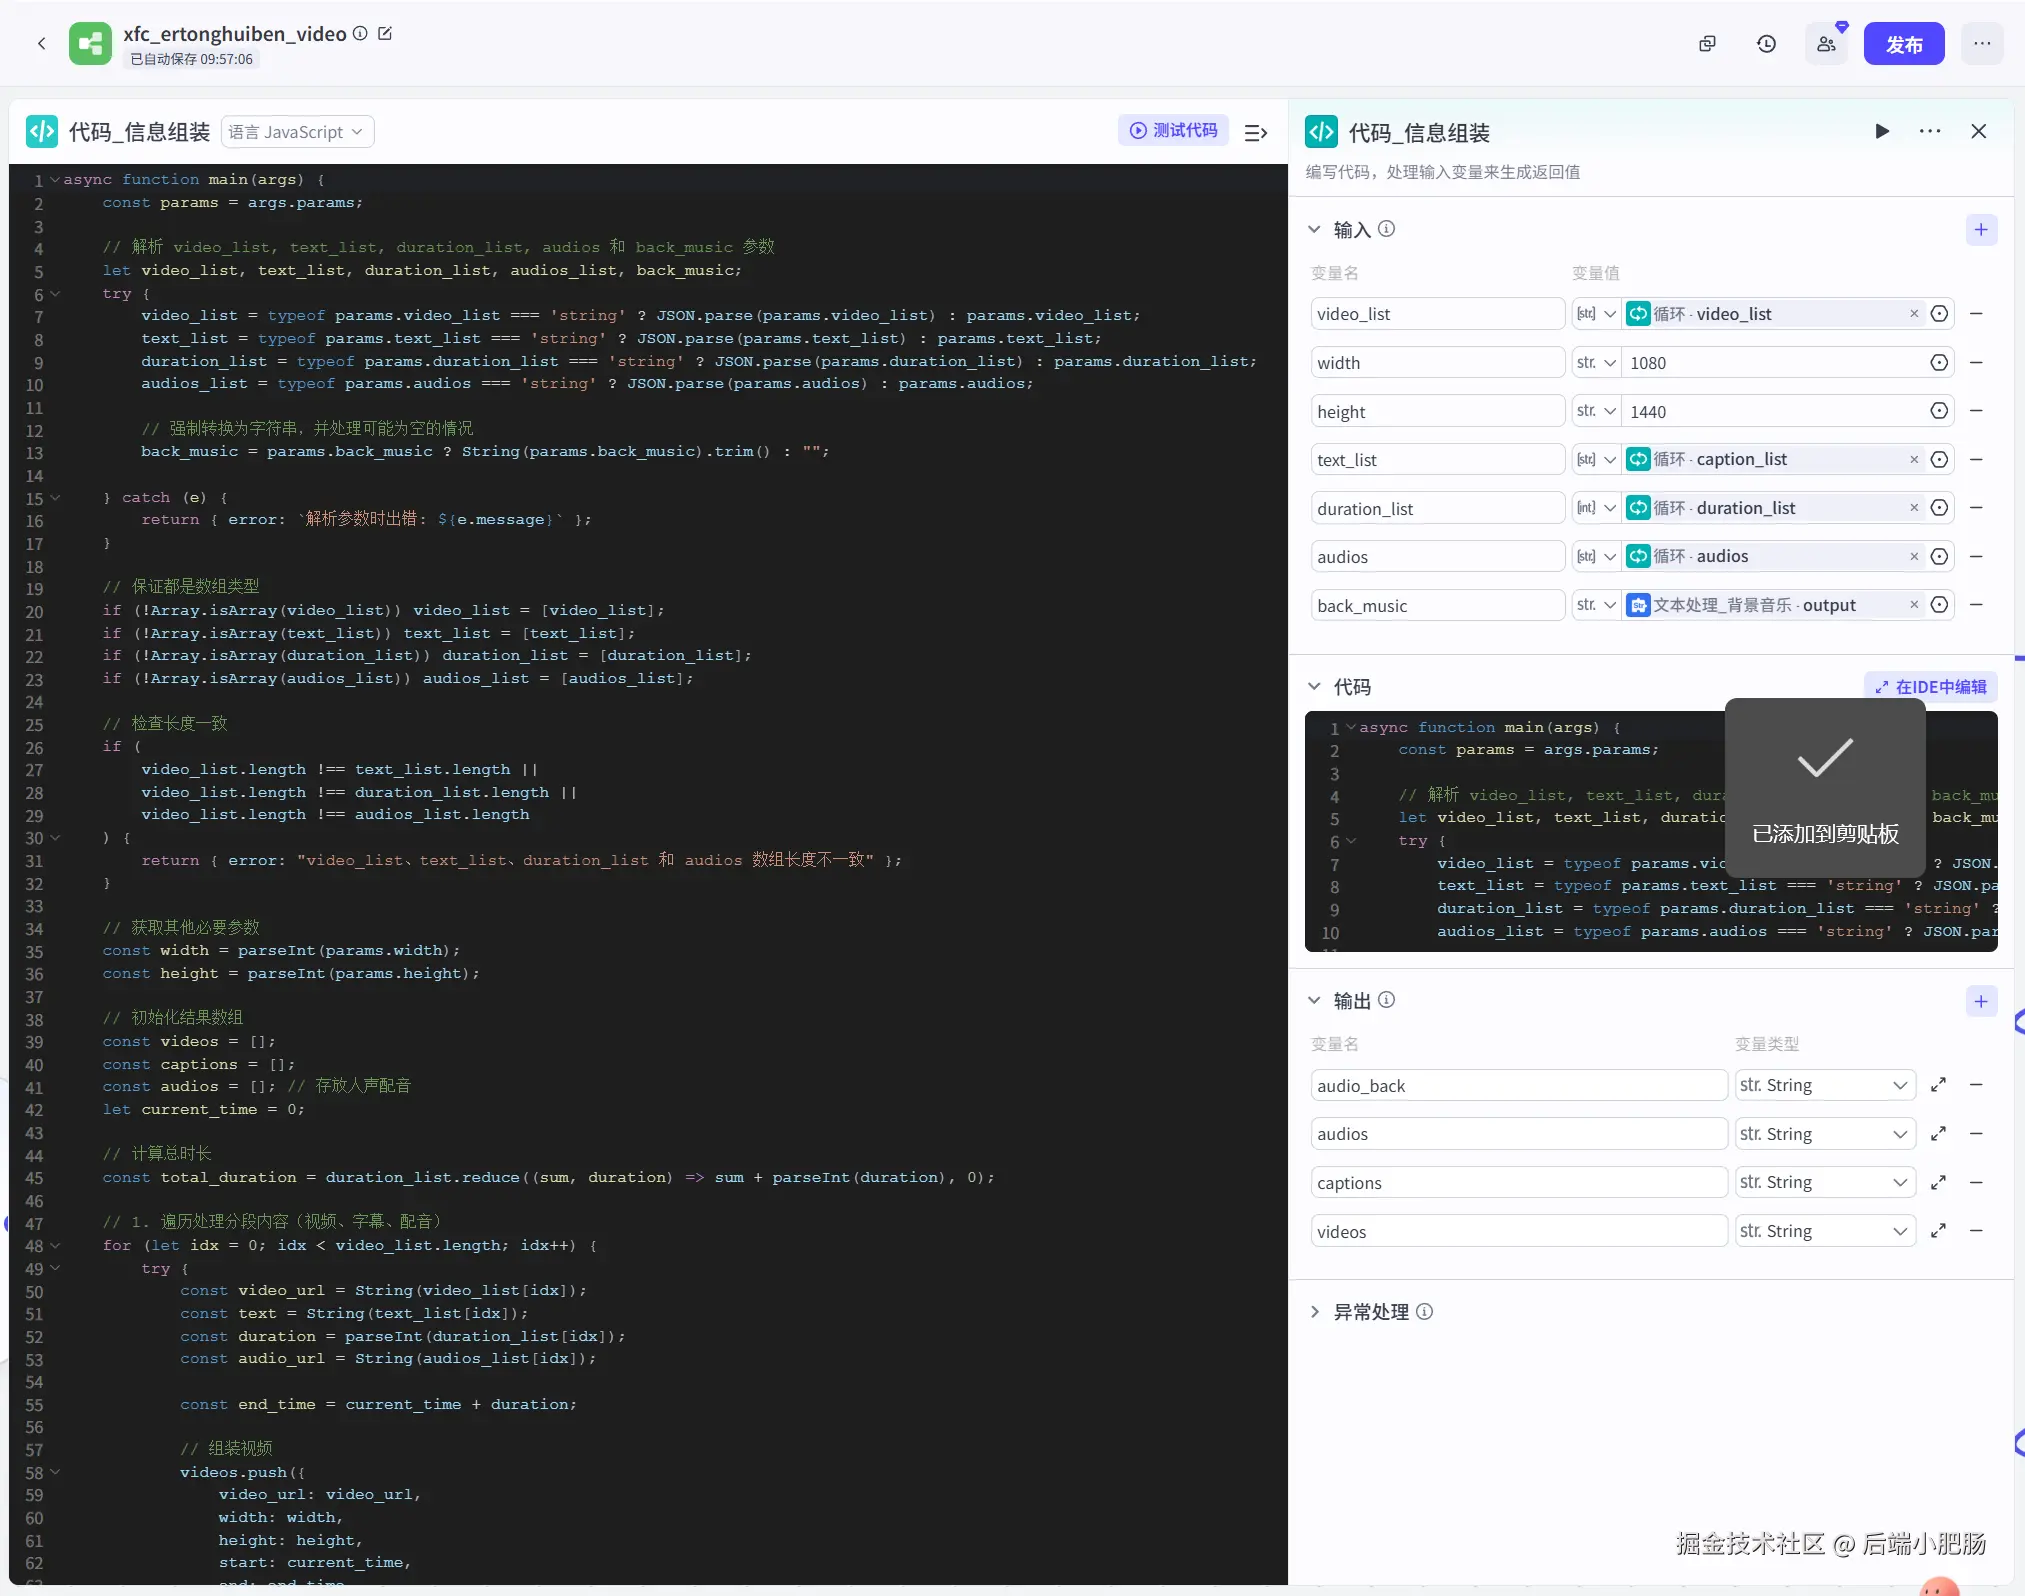The height and width of the screenshot is (1596, 2025).
Task: Click the 测试代码 button
Action: (1173, 131)
